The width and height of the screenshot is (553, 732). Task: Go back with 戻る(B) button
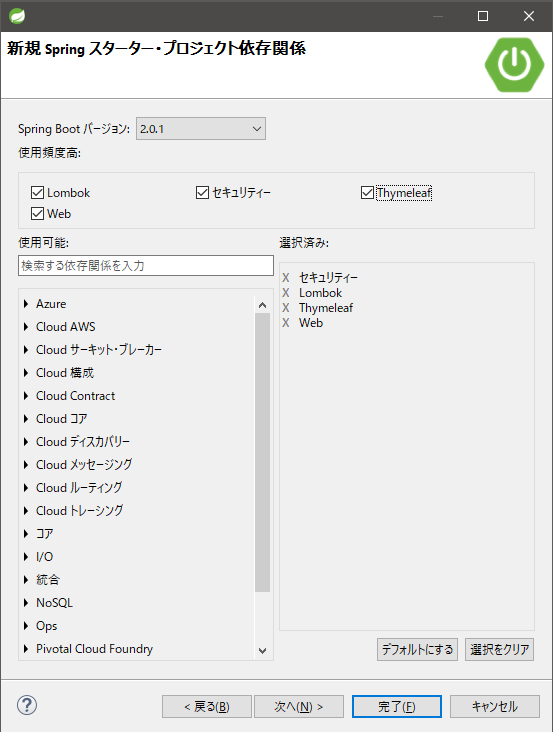point(207,706)
